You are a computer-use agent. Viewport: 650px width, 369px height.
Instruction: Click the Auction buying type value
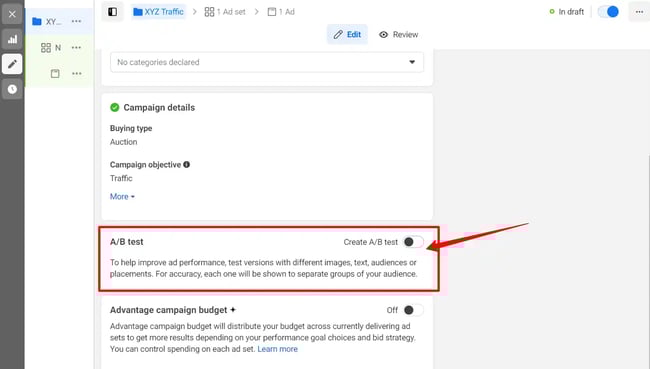124,142
